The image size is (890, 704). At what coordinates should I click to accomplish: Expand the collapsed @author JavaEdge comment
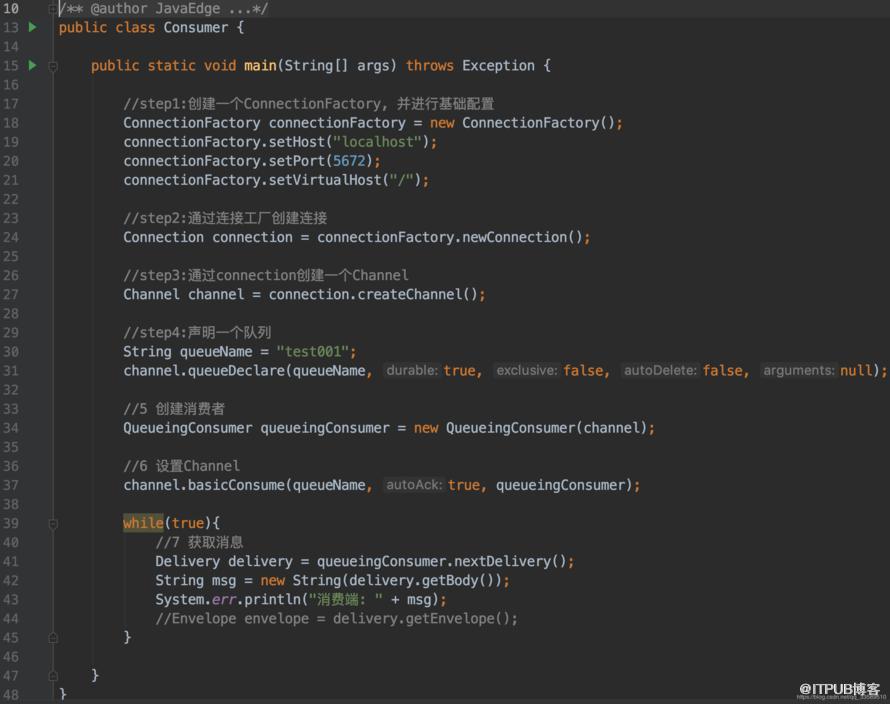click(53, 9)
